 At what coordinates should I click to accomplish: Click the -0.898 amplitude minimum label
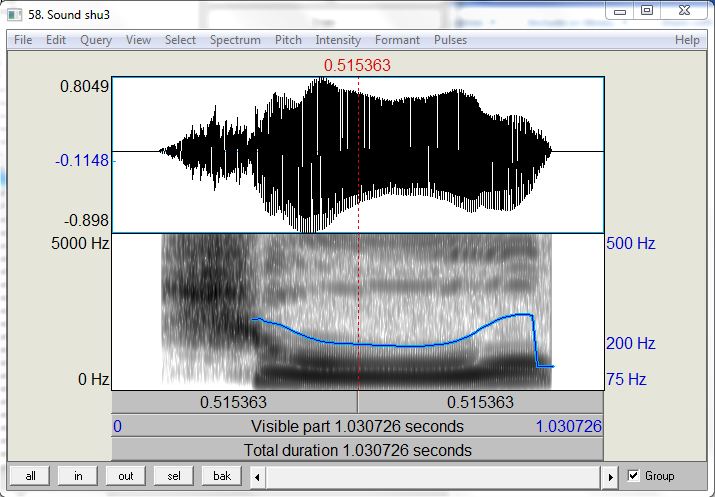(x=86, y=220)
